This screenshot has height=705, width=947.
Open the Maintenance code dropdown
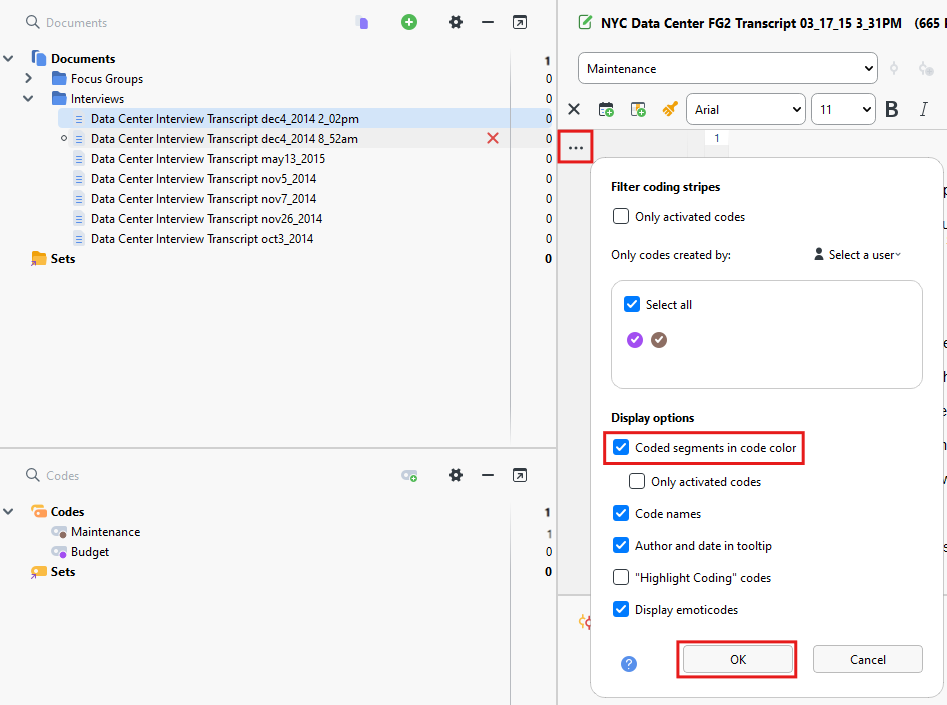pyautogui.click(x=728, y=68)
